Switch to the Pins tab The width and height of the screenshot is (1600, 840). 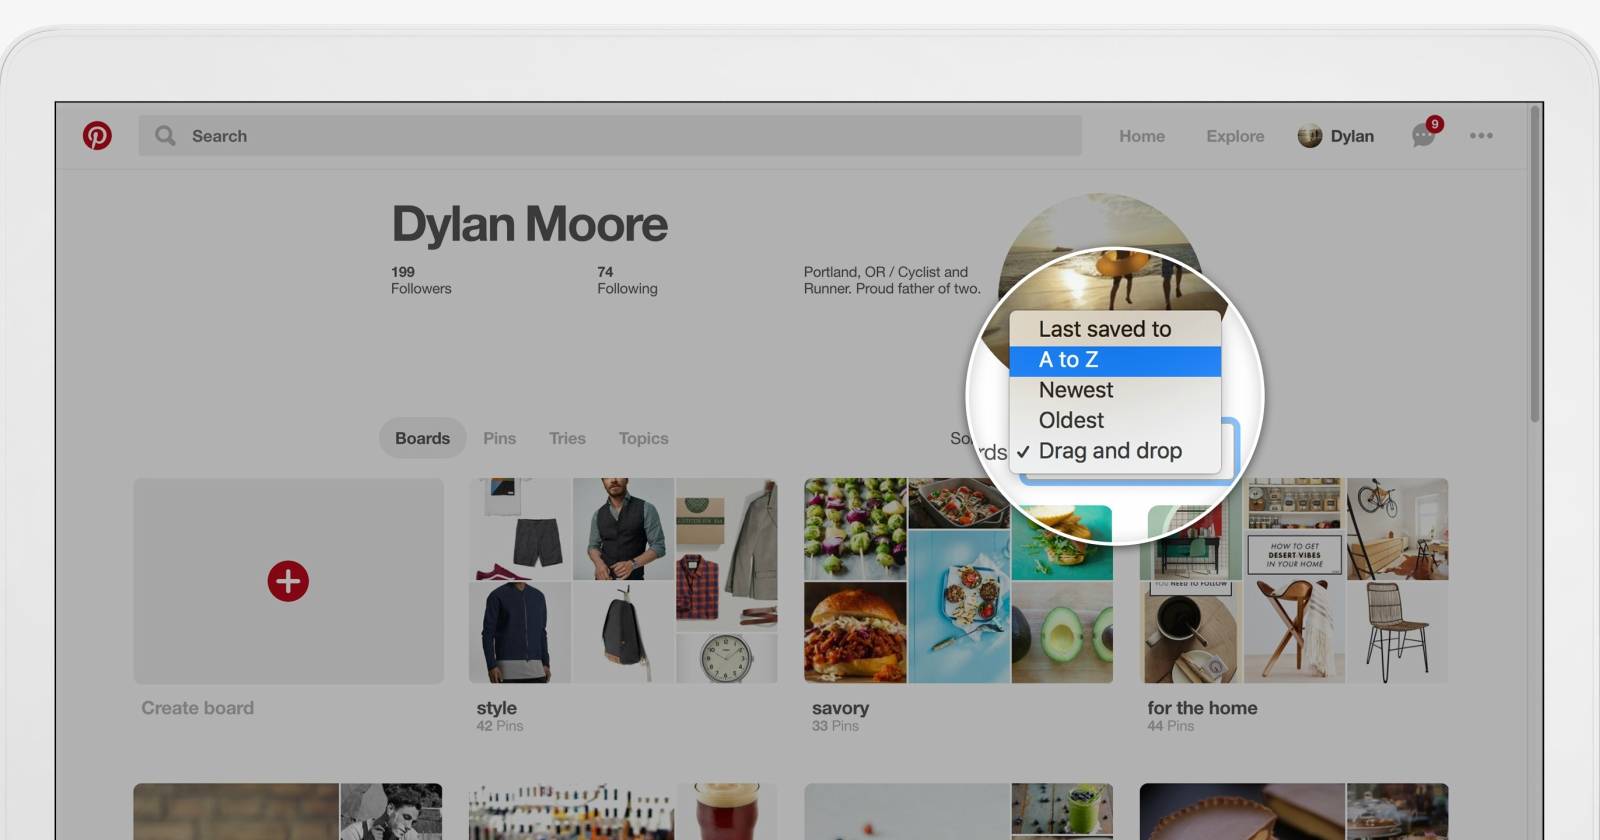click(x=499, y=438)
